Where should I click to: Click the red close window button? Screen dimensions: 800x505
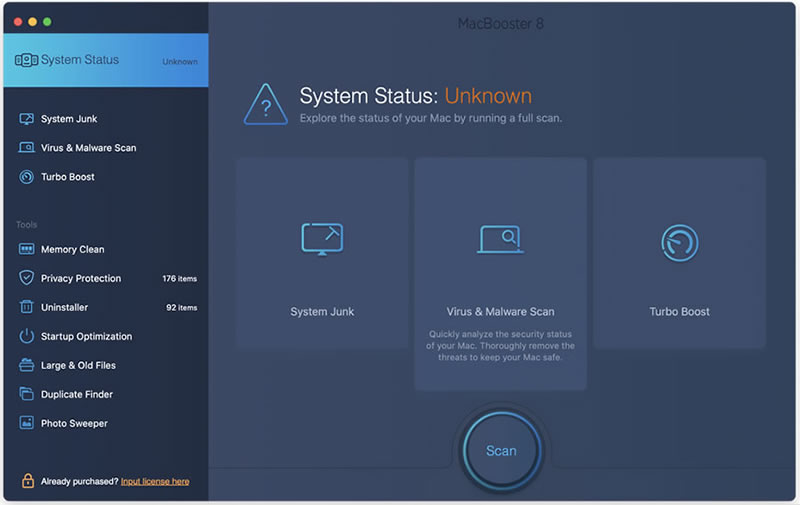tap(18, 21)
